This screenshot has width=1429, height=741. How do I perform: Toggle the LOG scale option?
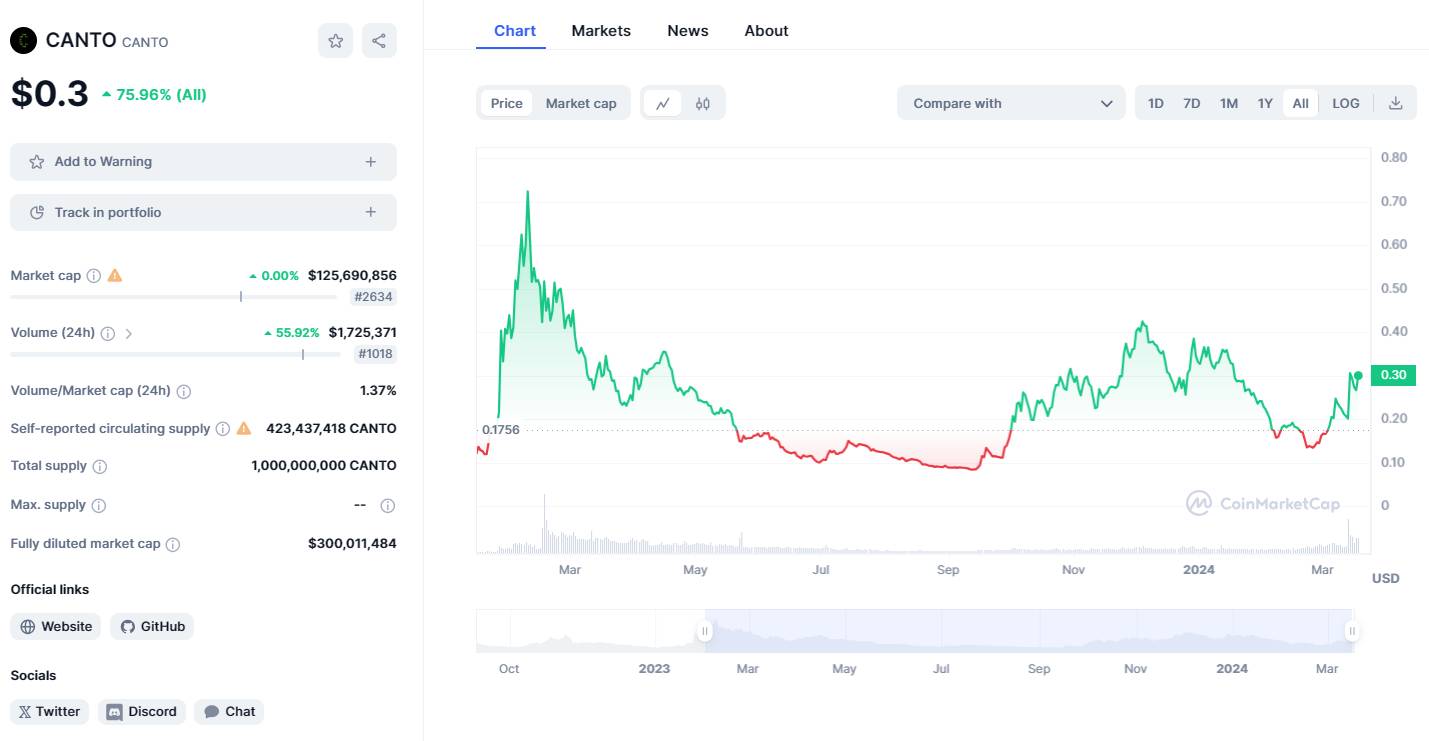click(1346, 103)
